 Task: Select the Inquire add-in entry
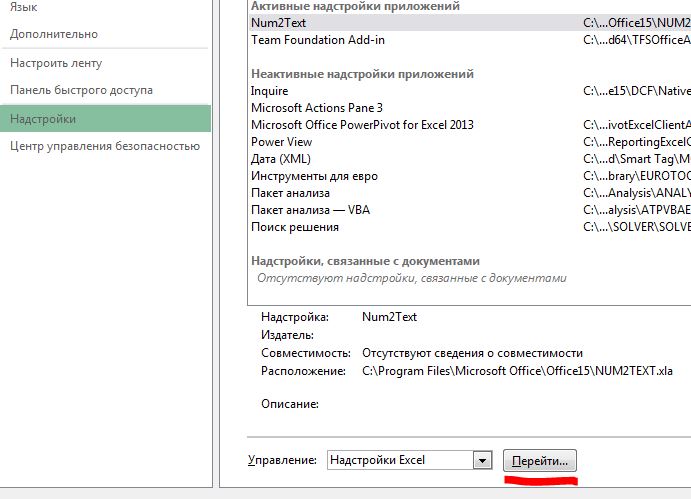pyautogui.click(x=270, y=91)
